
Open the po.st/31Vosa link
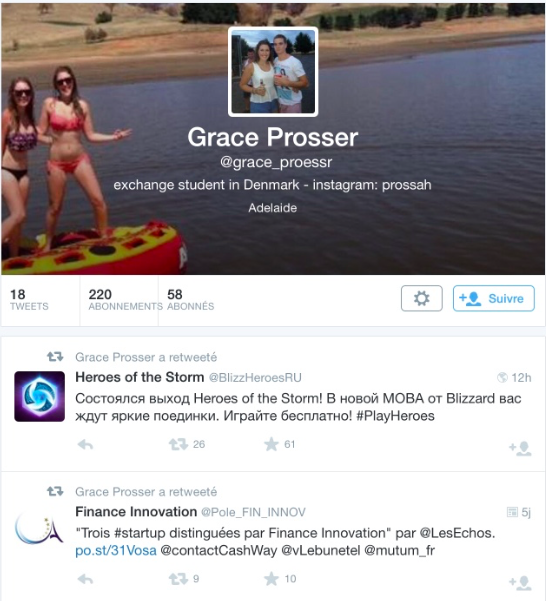pos(116,550)
